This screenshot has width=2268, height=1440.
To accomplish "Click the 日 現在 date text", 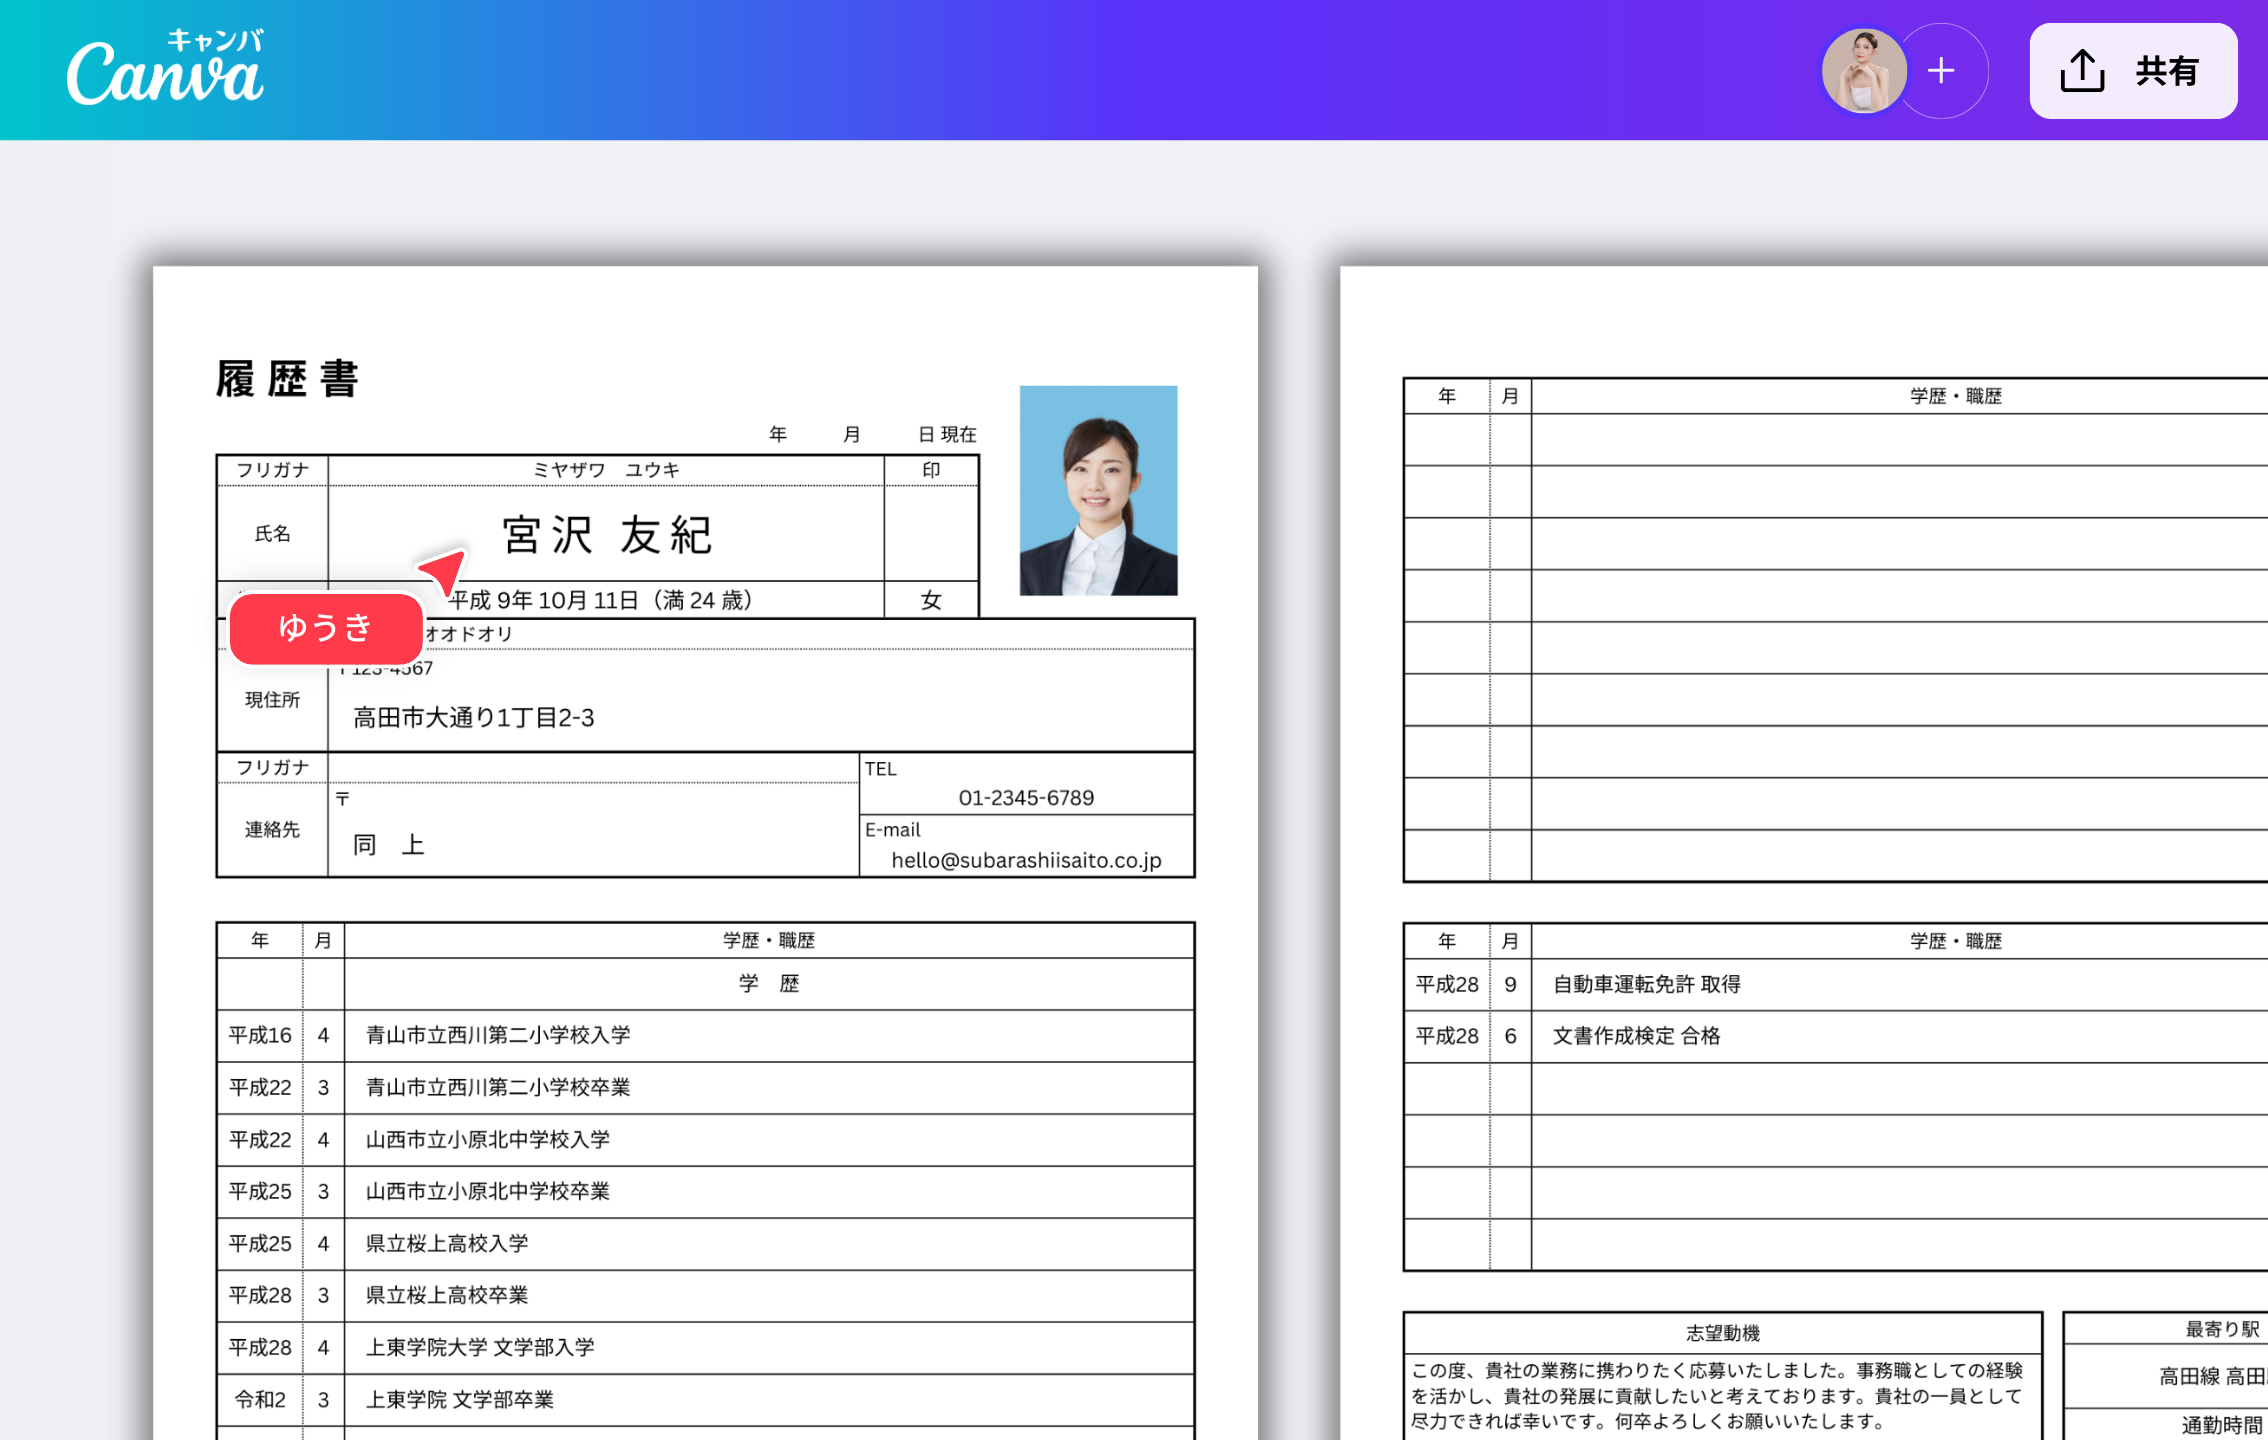I will click(947, 434).
